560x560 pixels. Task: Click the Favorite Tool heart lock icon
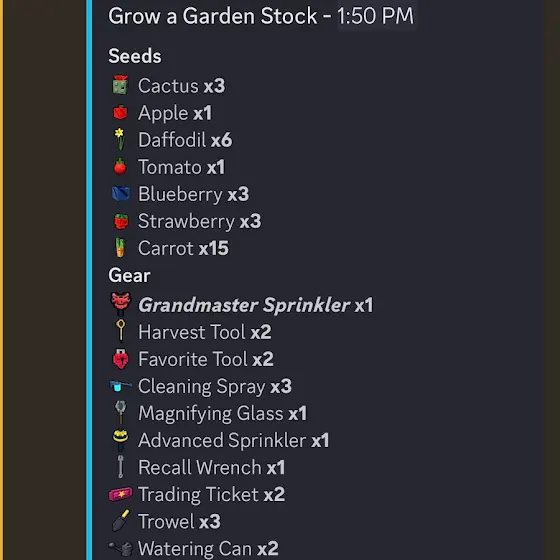coord(121,359)
